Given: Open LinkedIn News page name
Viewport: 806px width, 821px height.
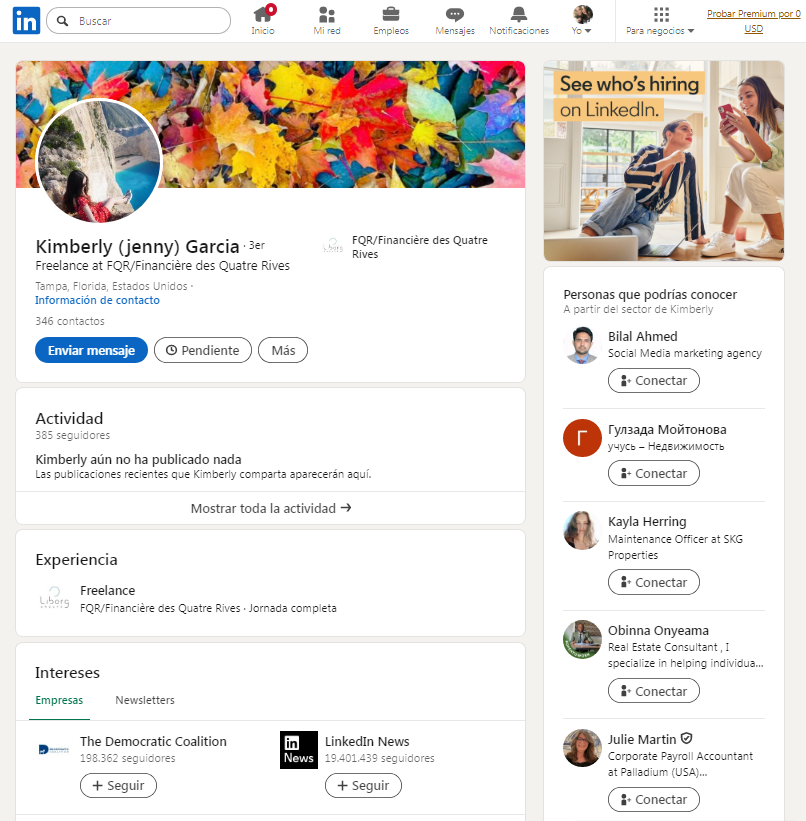Looking at the screenshot, I should 367,741.
